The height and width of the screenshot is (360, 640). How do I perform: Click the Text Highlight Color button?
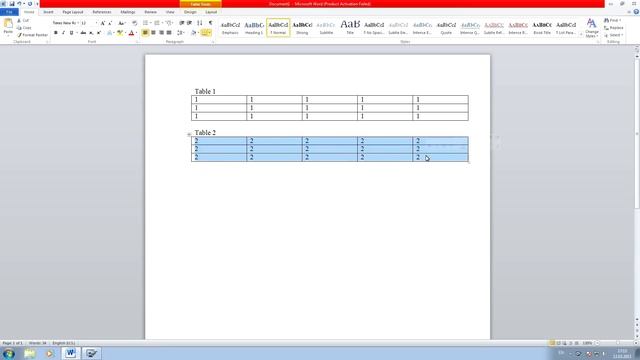click(120, 33)
